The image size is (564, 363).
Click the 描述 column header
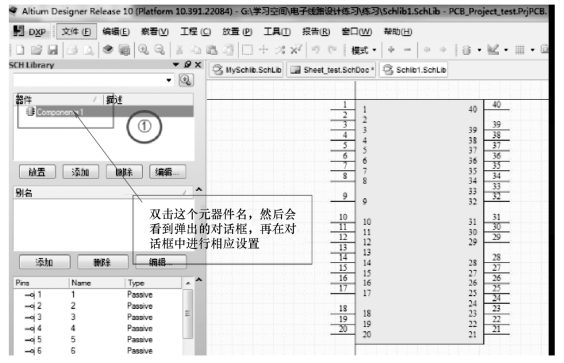point(149,100)
